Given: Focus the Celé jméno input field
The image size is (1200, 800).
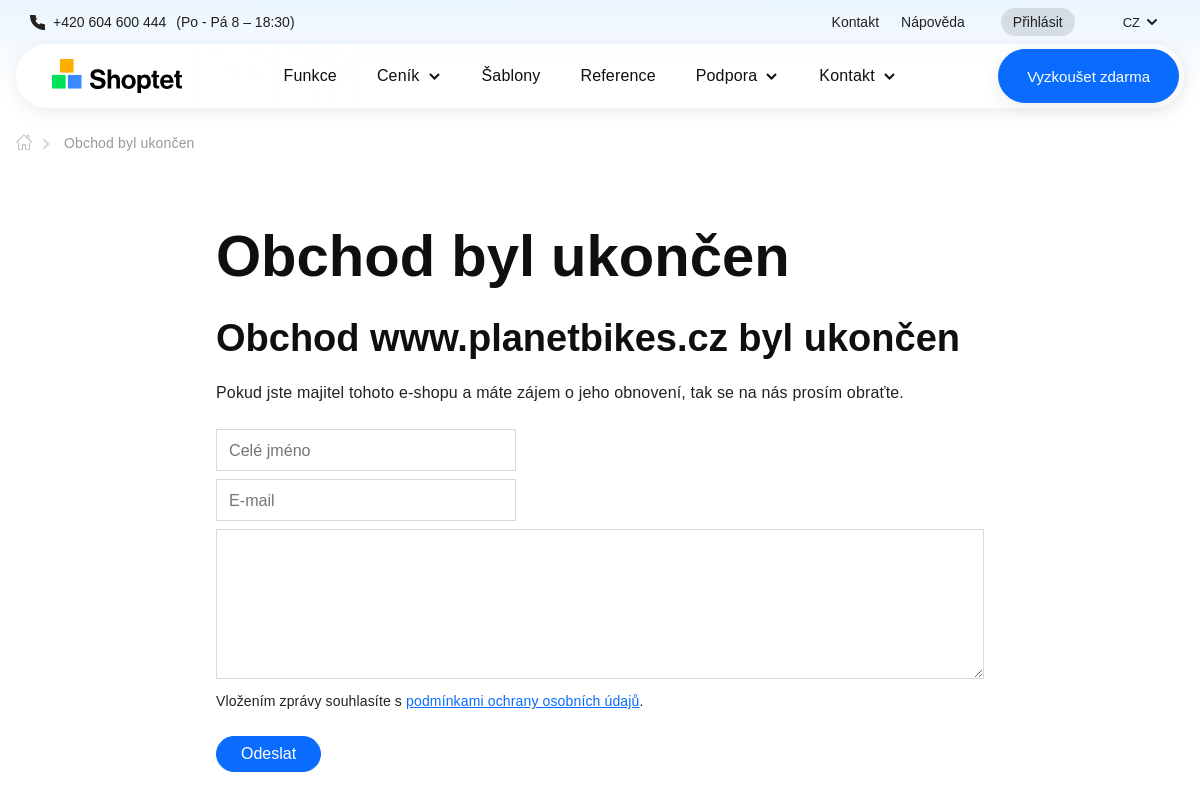Looking at the screenshot, I should pos(366,450).
